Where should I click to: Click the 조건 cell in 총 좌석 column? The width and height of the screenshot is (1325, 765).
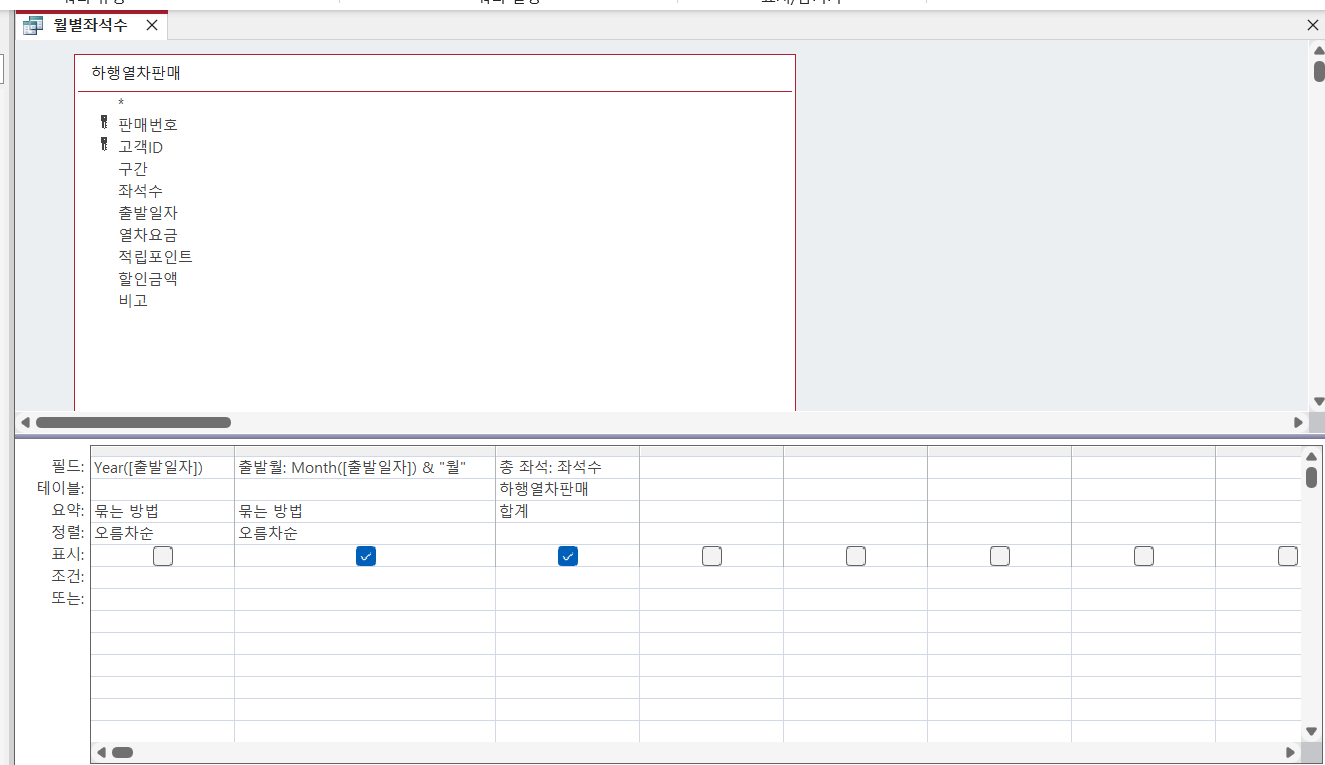click(x=566, y=577)
